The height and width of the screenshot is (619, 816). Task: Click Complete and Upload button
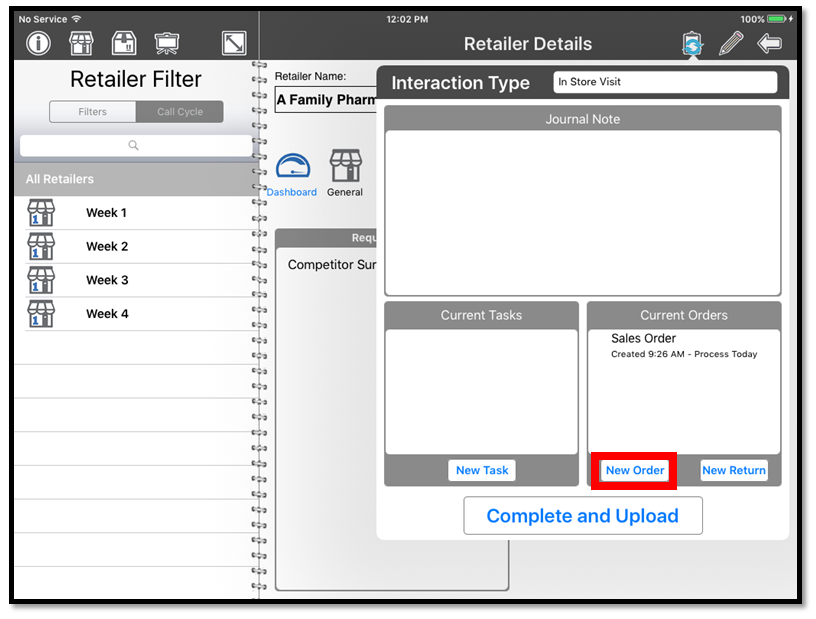(x=583, y=515)
